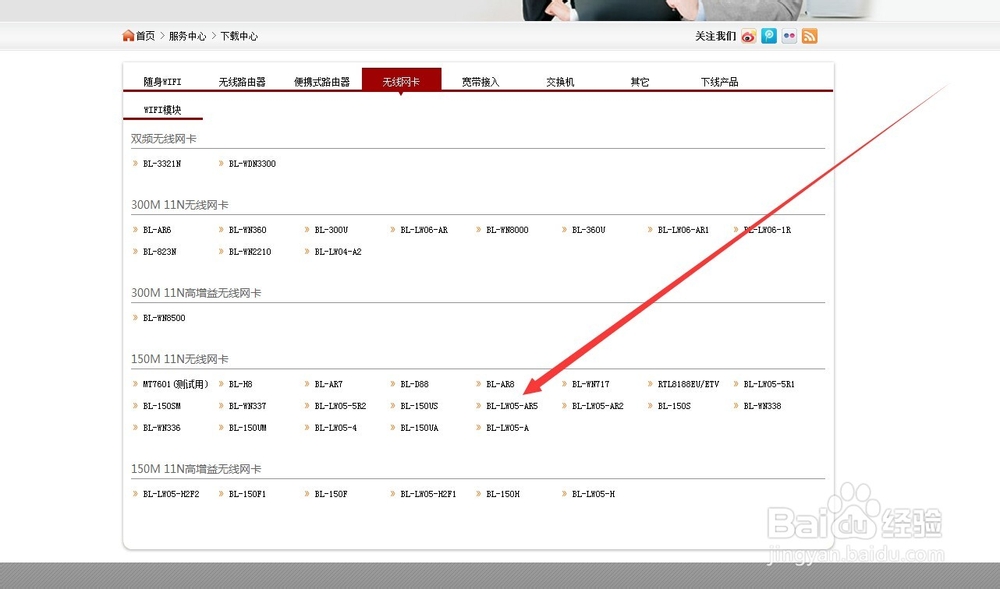1000x589 pixels.
Task: Open the blue P social icon
Action: (769, 36)
